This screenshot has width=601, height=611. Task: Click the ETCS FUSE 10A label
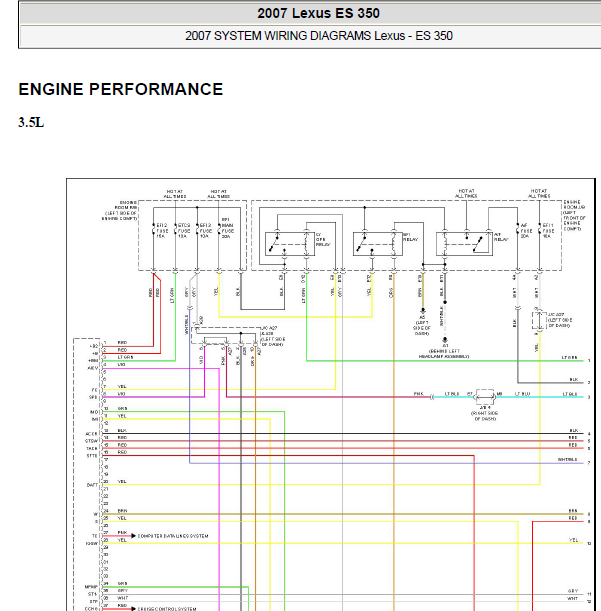tap(184, 231)
